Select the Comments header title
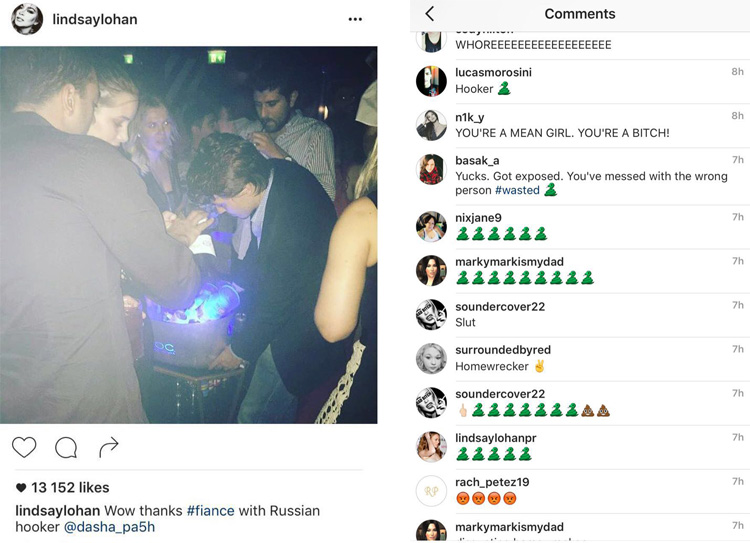The width and height of the screenshot is (750, 543). coord(580,14)
